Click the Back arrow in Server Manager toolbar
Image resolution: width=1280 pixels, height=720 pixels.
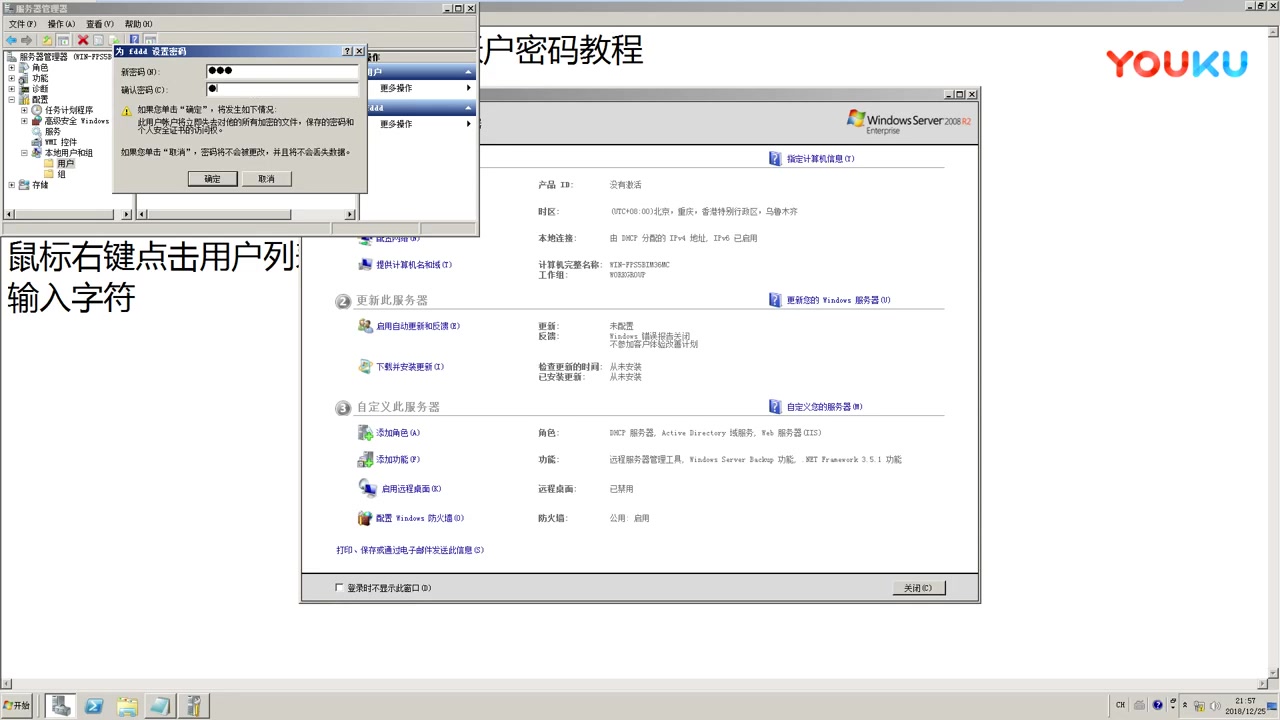point(11,40)
